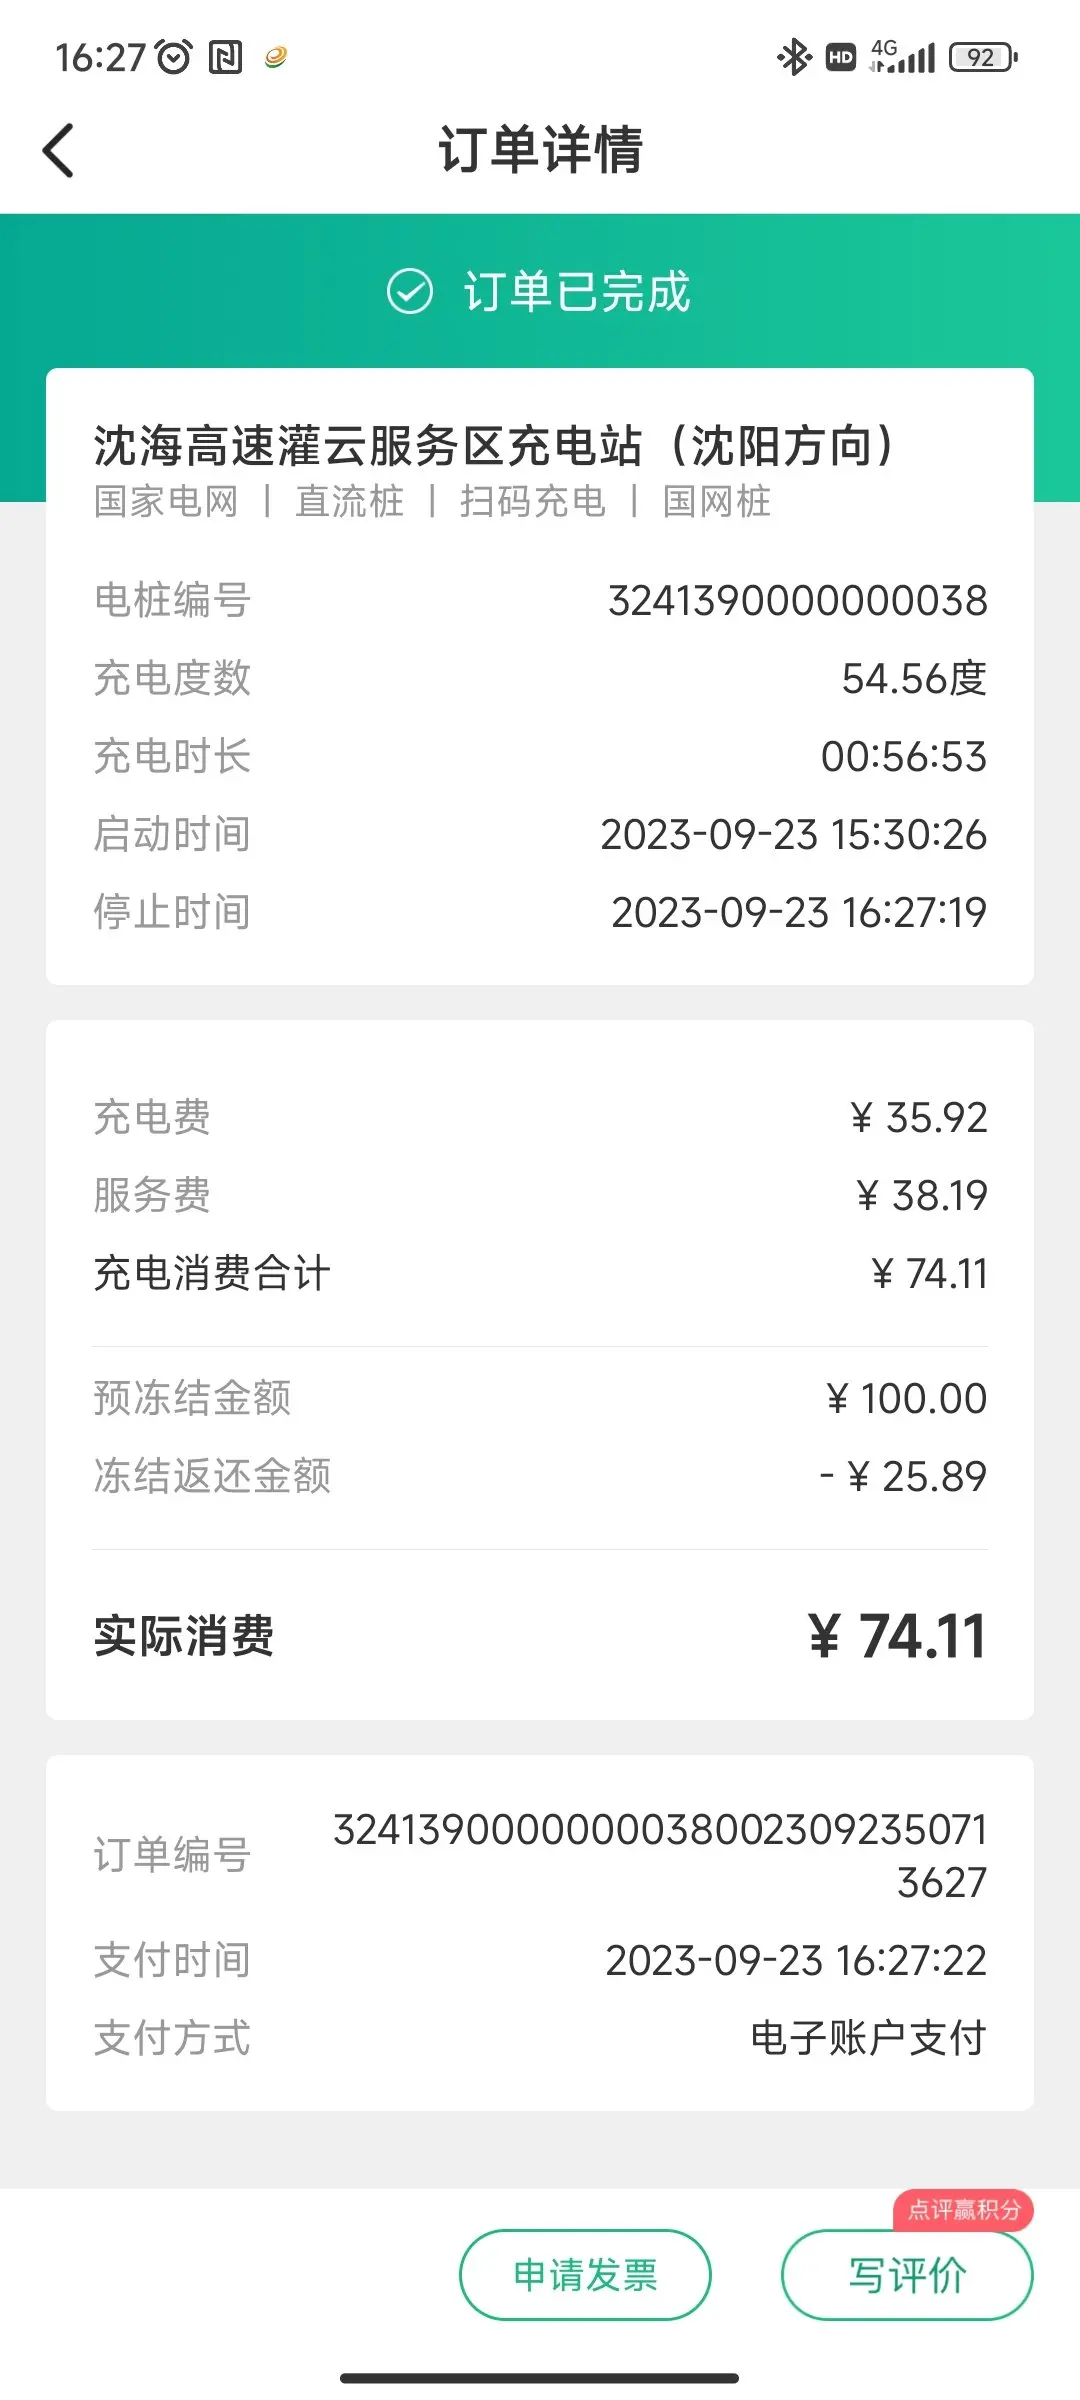This screenshot has height=2400, width=1080.
Task: Tap the Bluetooth status icon
Action: tap(795, 57)
